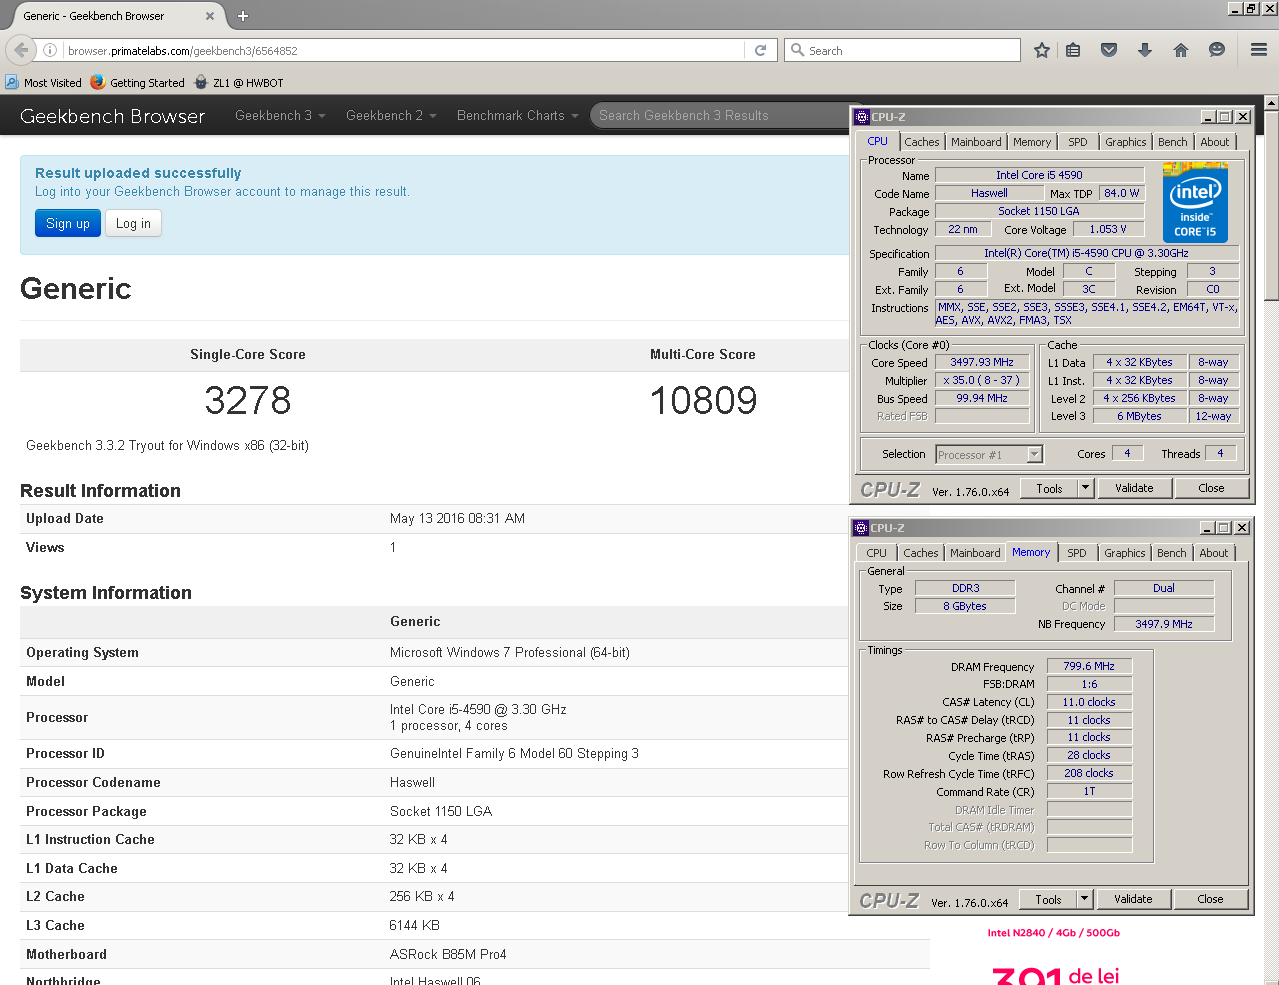The image size is (1279, 985).
Task: Select the single-core score 3278
Action: 248,400
